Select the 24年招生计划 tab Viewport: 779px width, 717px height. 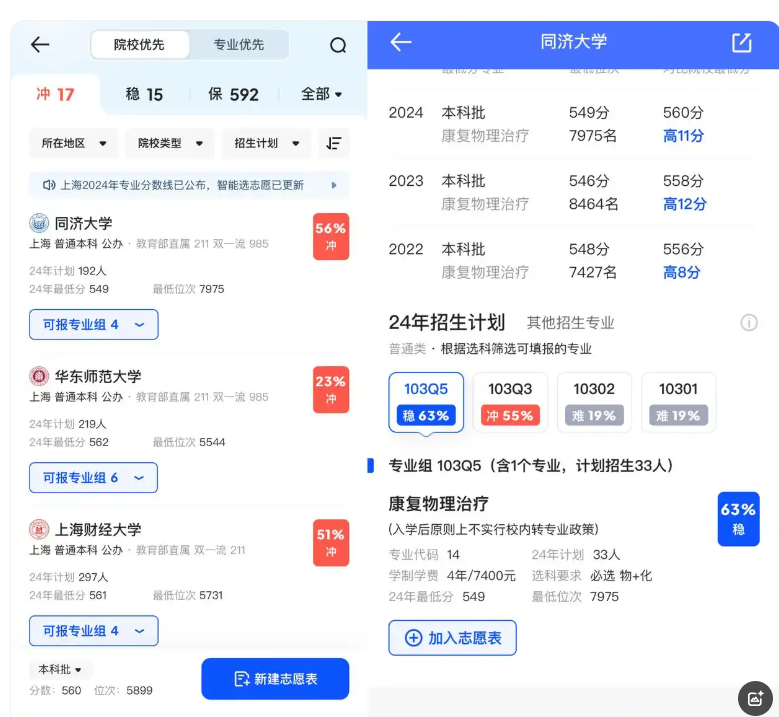pyautogui.click(x=447, y=322)
